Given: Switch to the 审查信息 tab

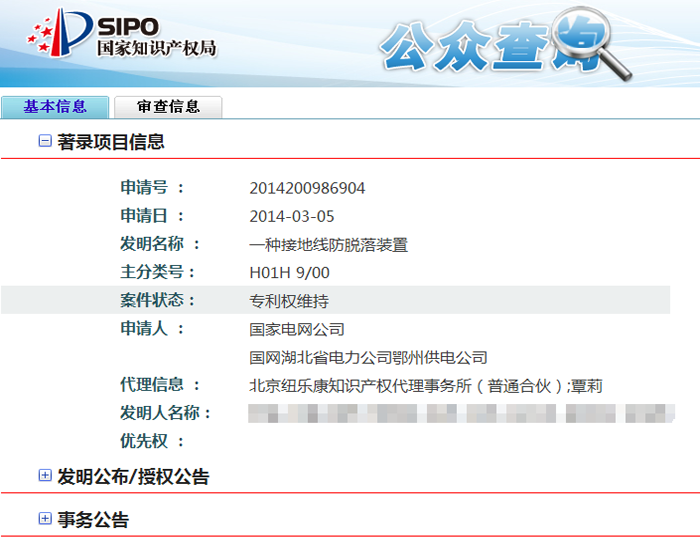Looking at the screenshot, I should 168,106.
